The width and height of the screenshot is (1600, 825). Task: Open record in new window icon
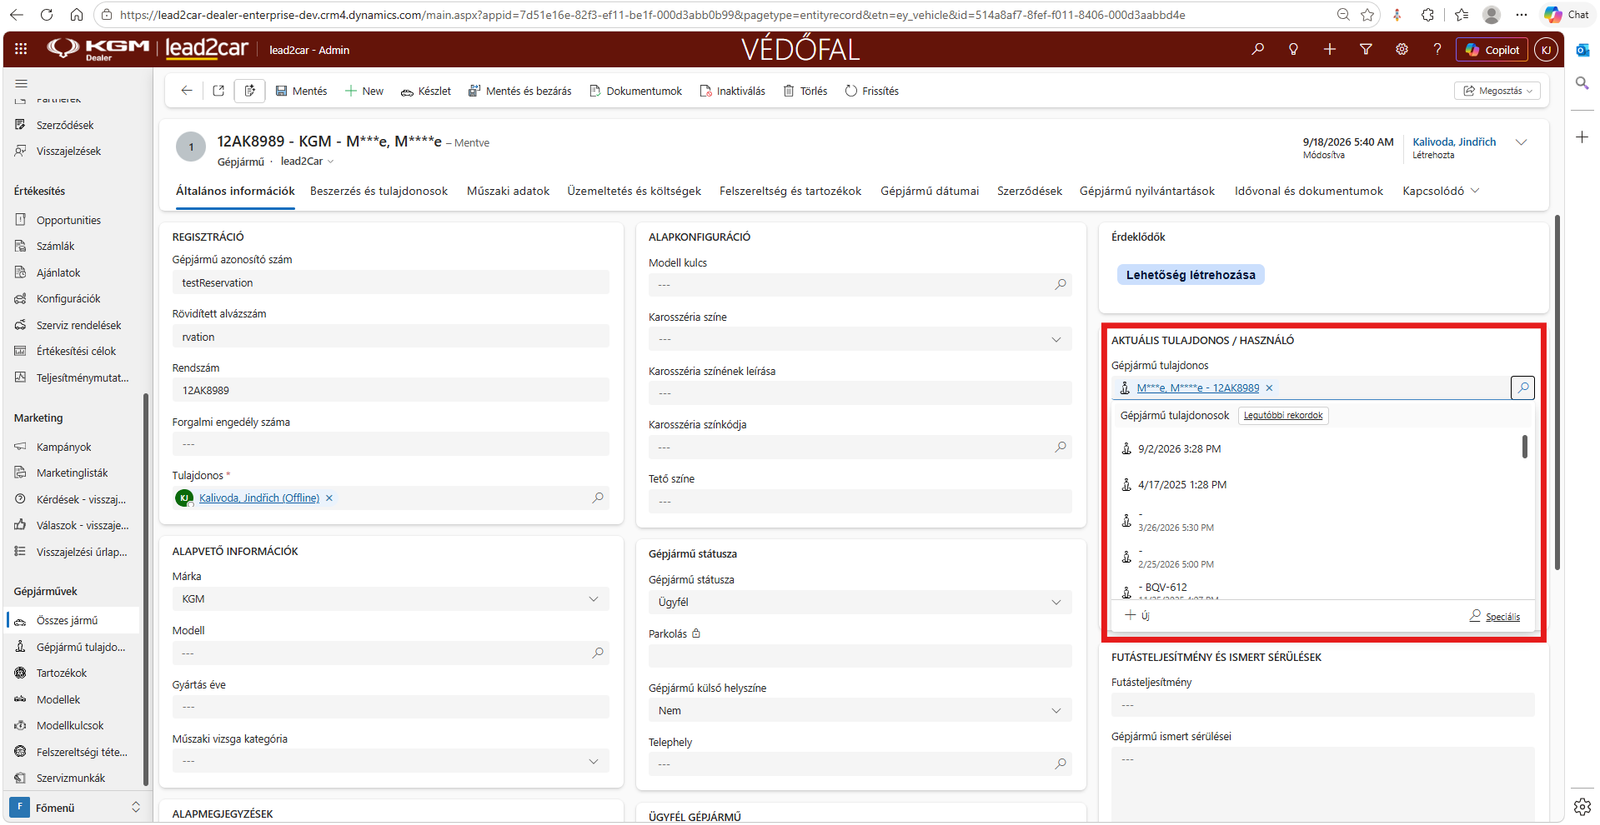218,91
